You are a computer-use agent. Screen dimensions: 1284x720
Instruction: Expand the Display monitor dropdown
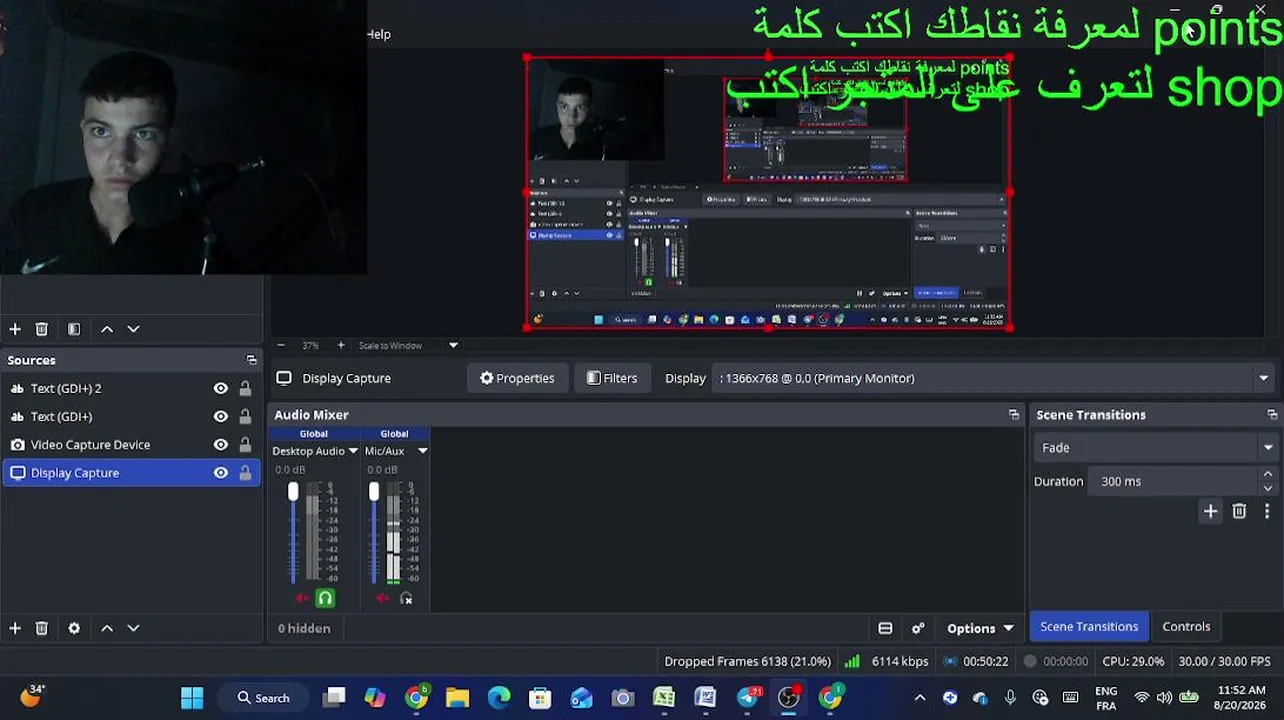pos(1264,378)
